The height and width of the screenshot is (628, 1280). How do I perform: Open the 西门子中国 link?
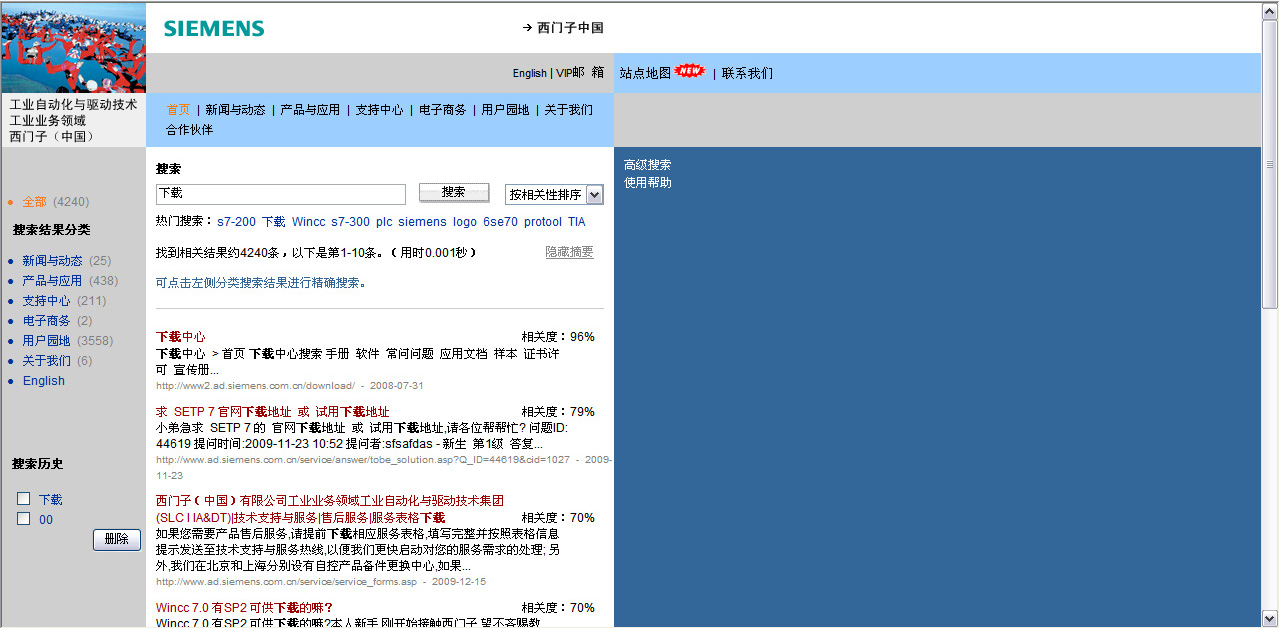[x=570, y=28]
